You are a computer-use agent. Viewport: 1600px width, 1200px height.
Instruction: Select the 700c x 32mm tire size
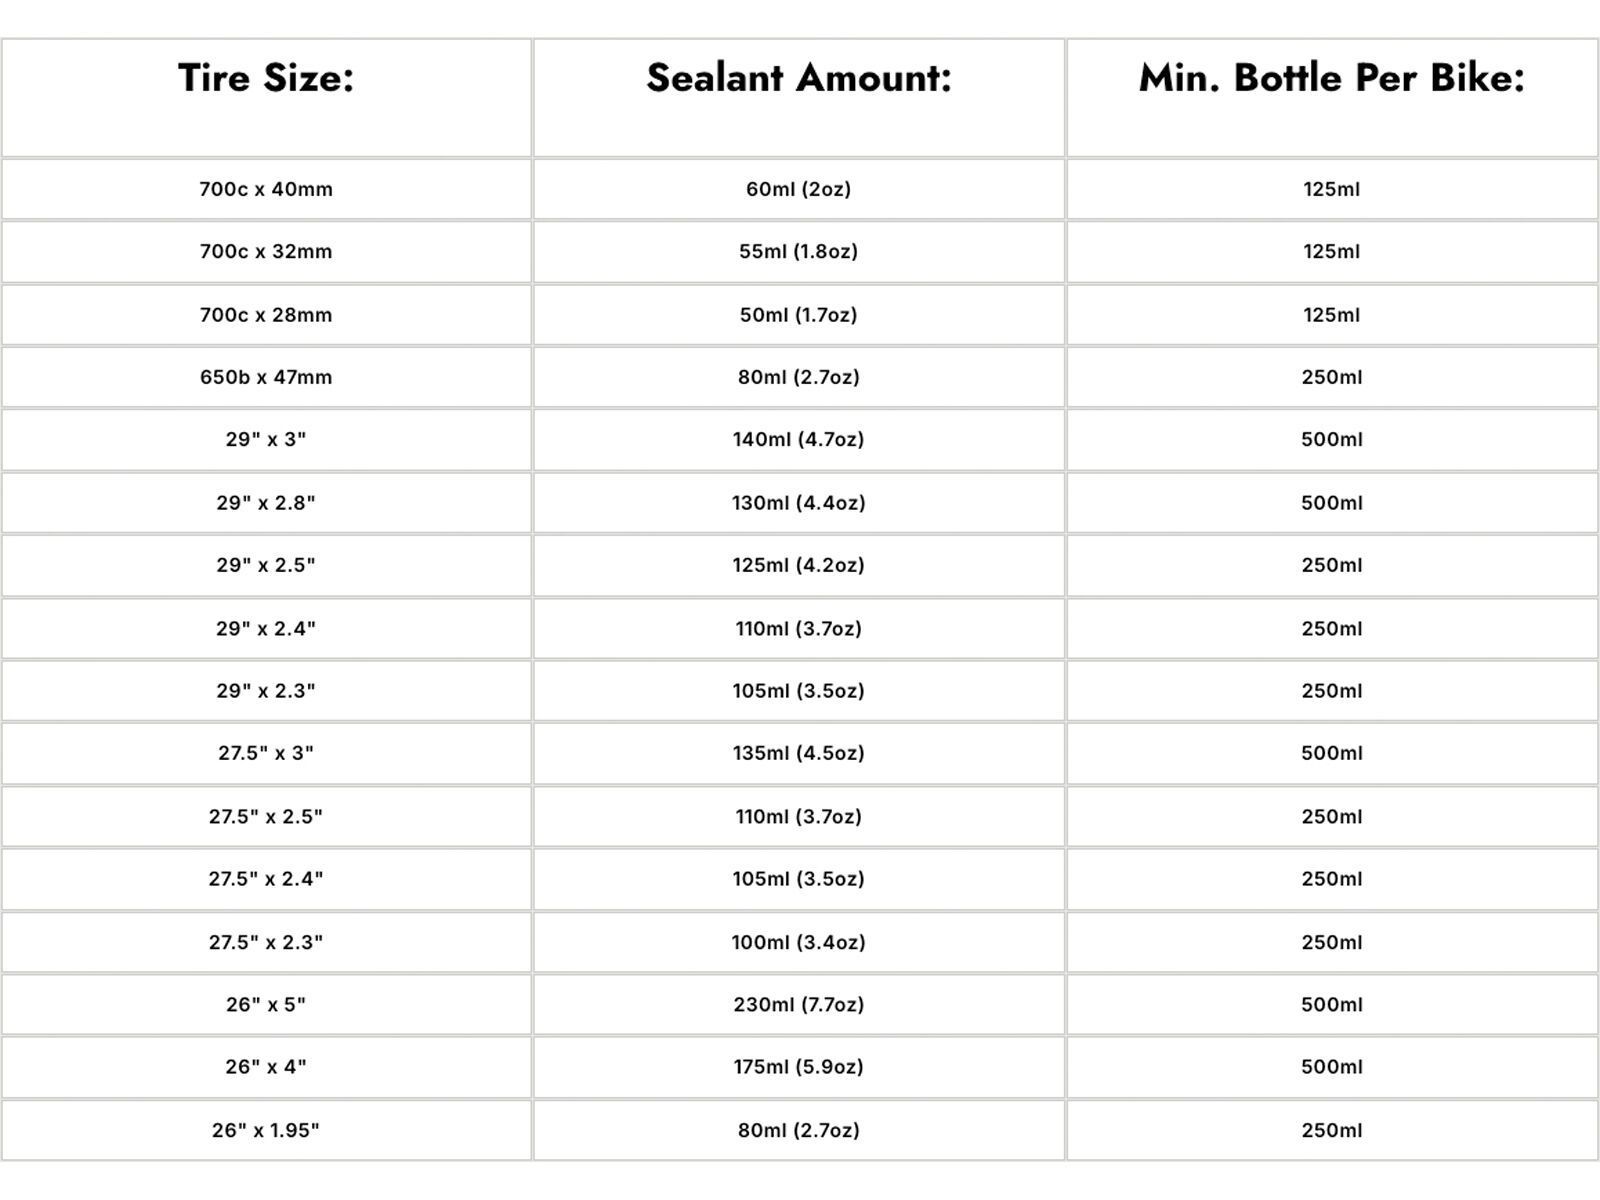tap(266, 252)
